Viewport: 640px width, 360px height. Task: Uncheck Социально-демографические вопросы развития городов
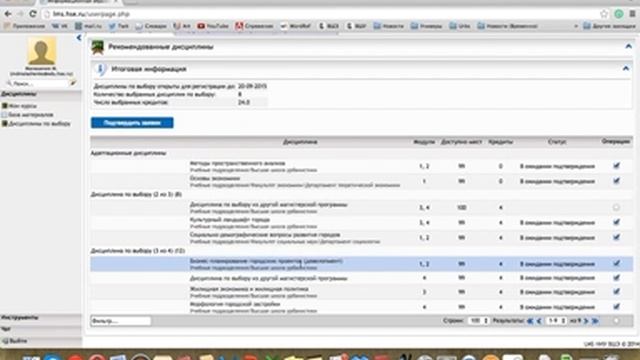click(x=616, y=237)
